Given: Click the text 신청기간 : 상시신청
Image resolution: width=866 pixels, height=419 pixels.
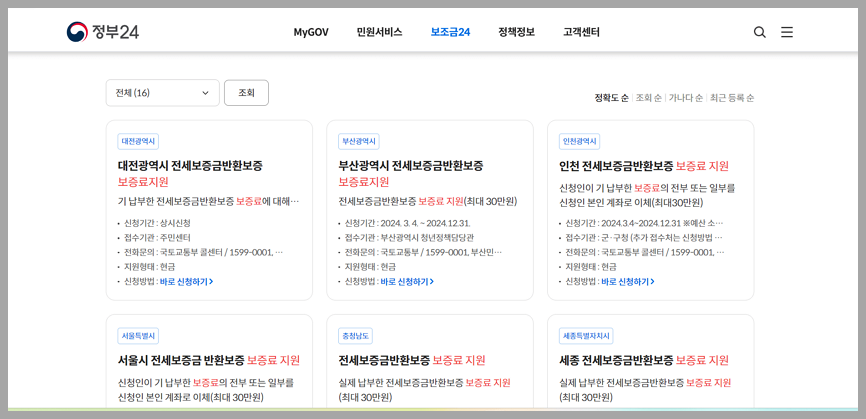Looking at the screenshot, I should pyautogui.click(x=157, y=224).
